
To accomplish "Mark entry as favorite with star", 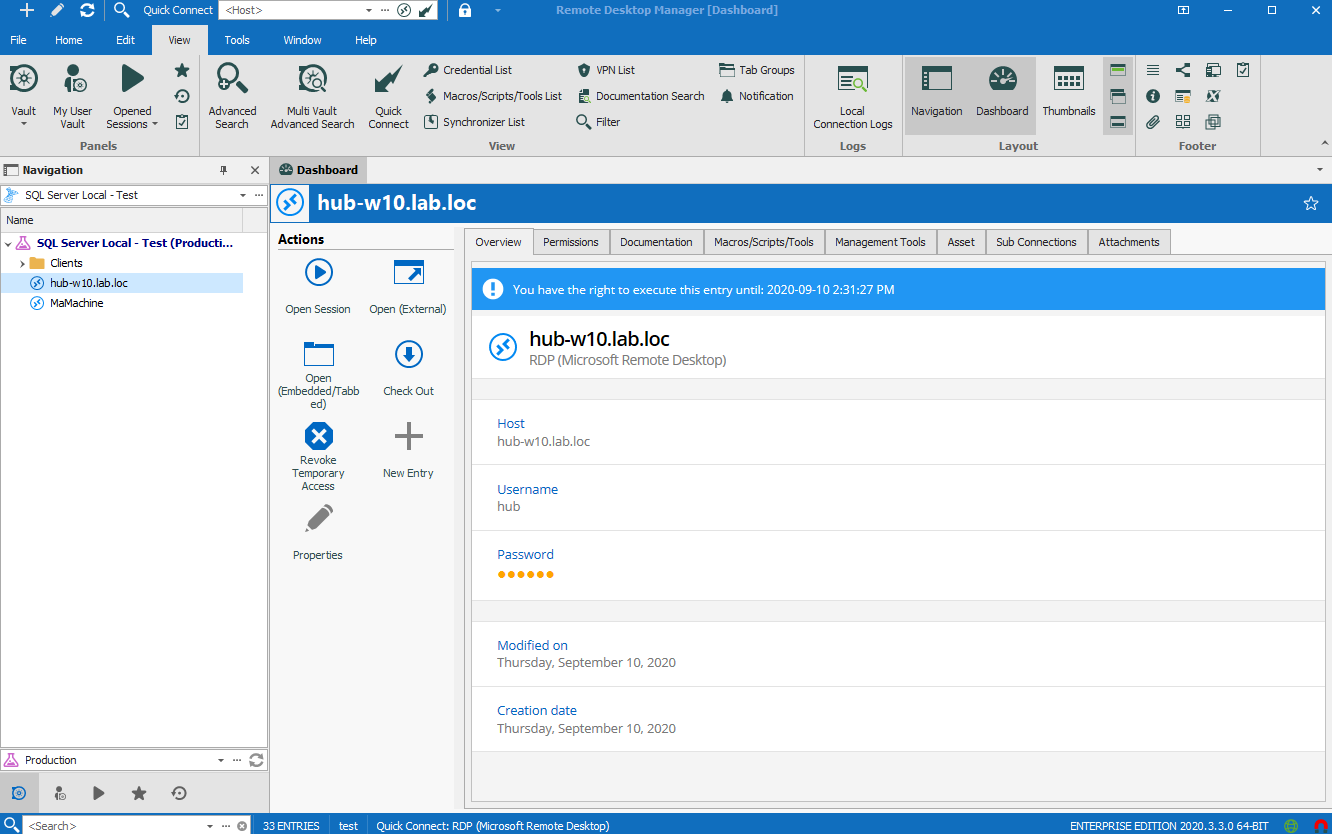I will [1311, 204].
